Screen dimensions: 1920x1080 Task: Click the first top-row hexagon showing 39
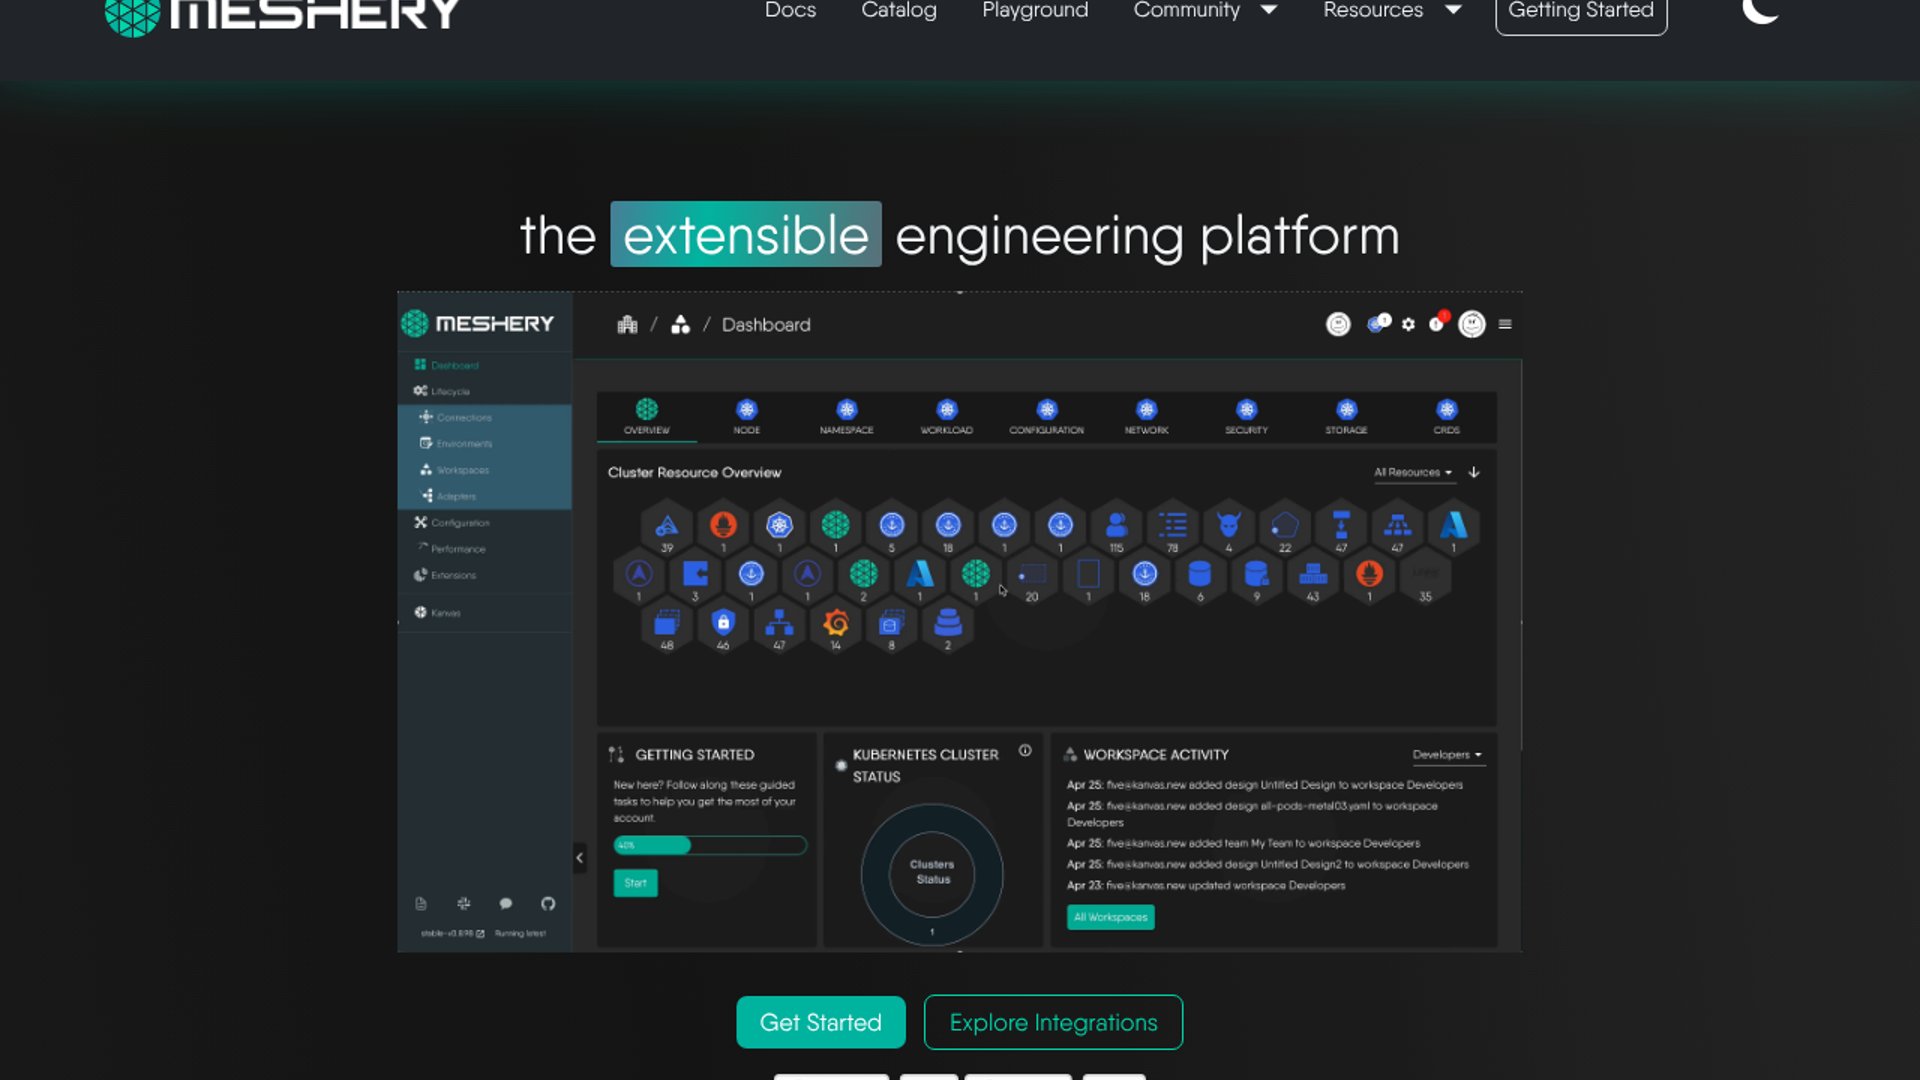(667, 526)
